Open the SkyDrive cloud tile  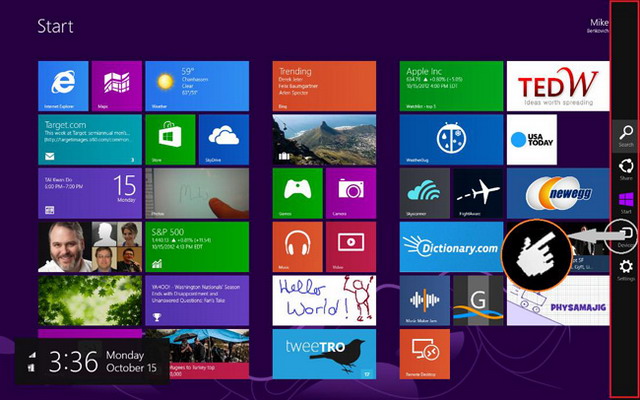click(x=224, y=140)
